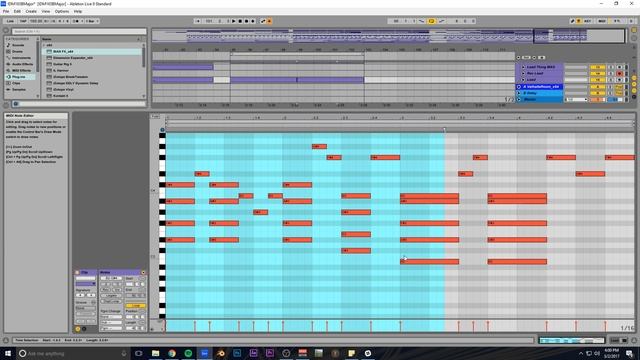Select Samples category in browser
Screen dimensions: 640x360
tap(19, 89)
